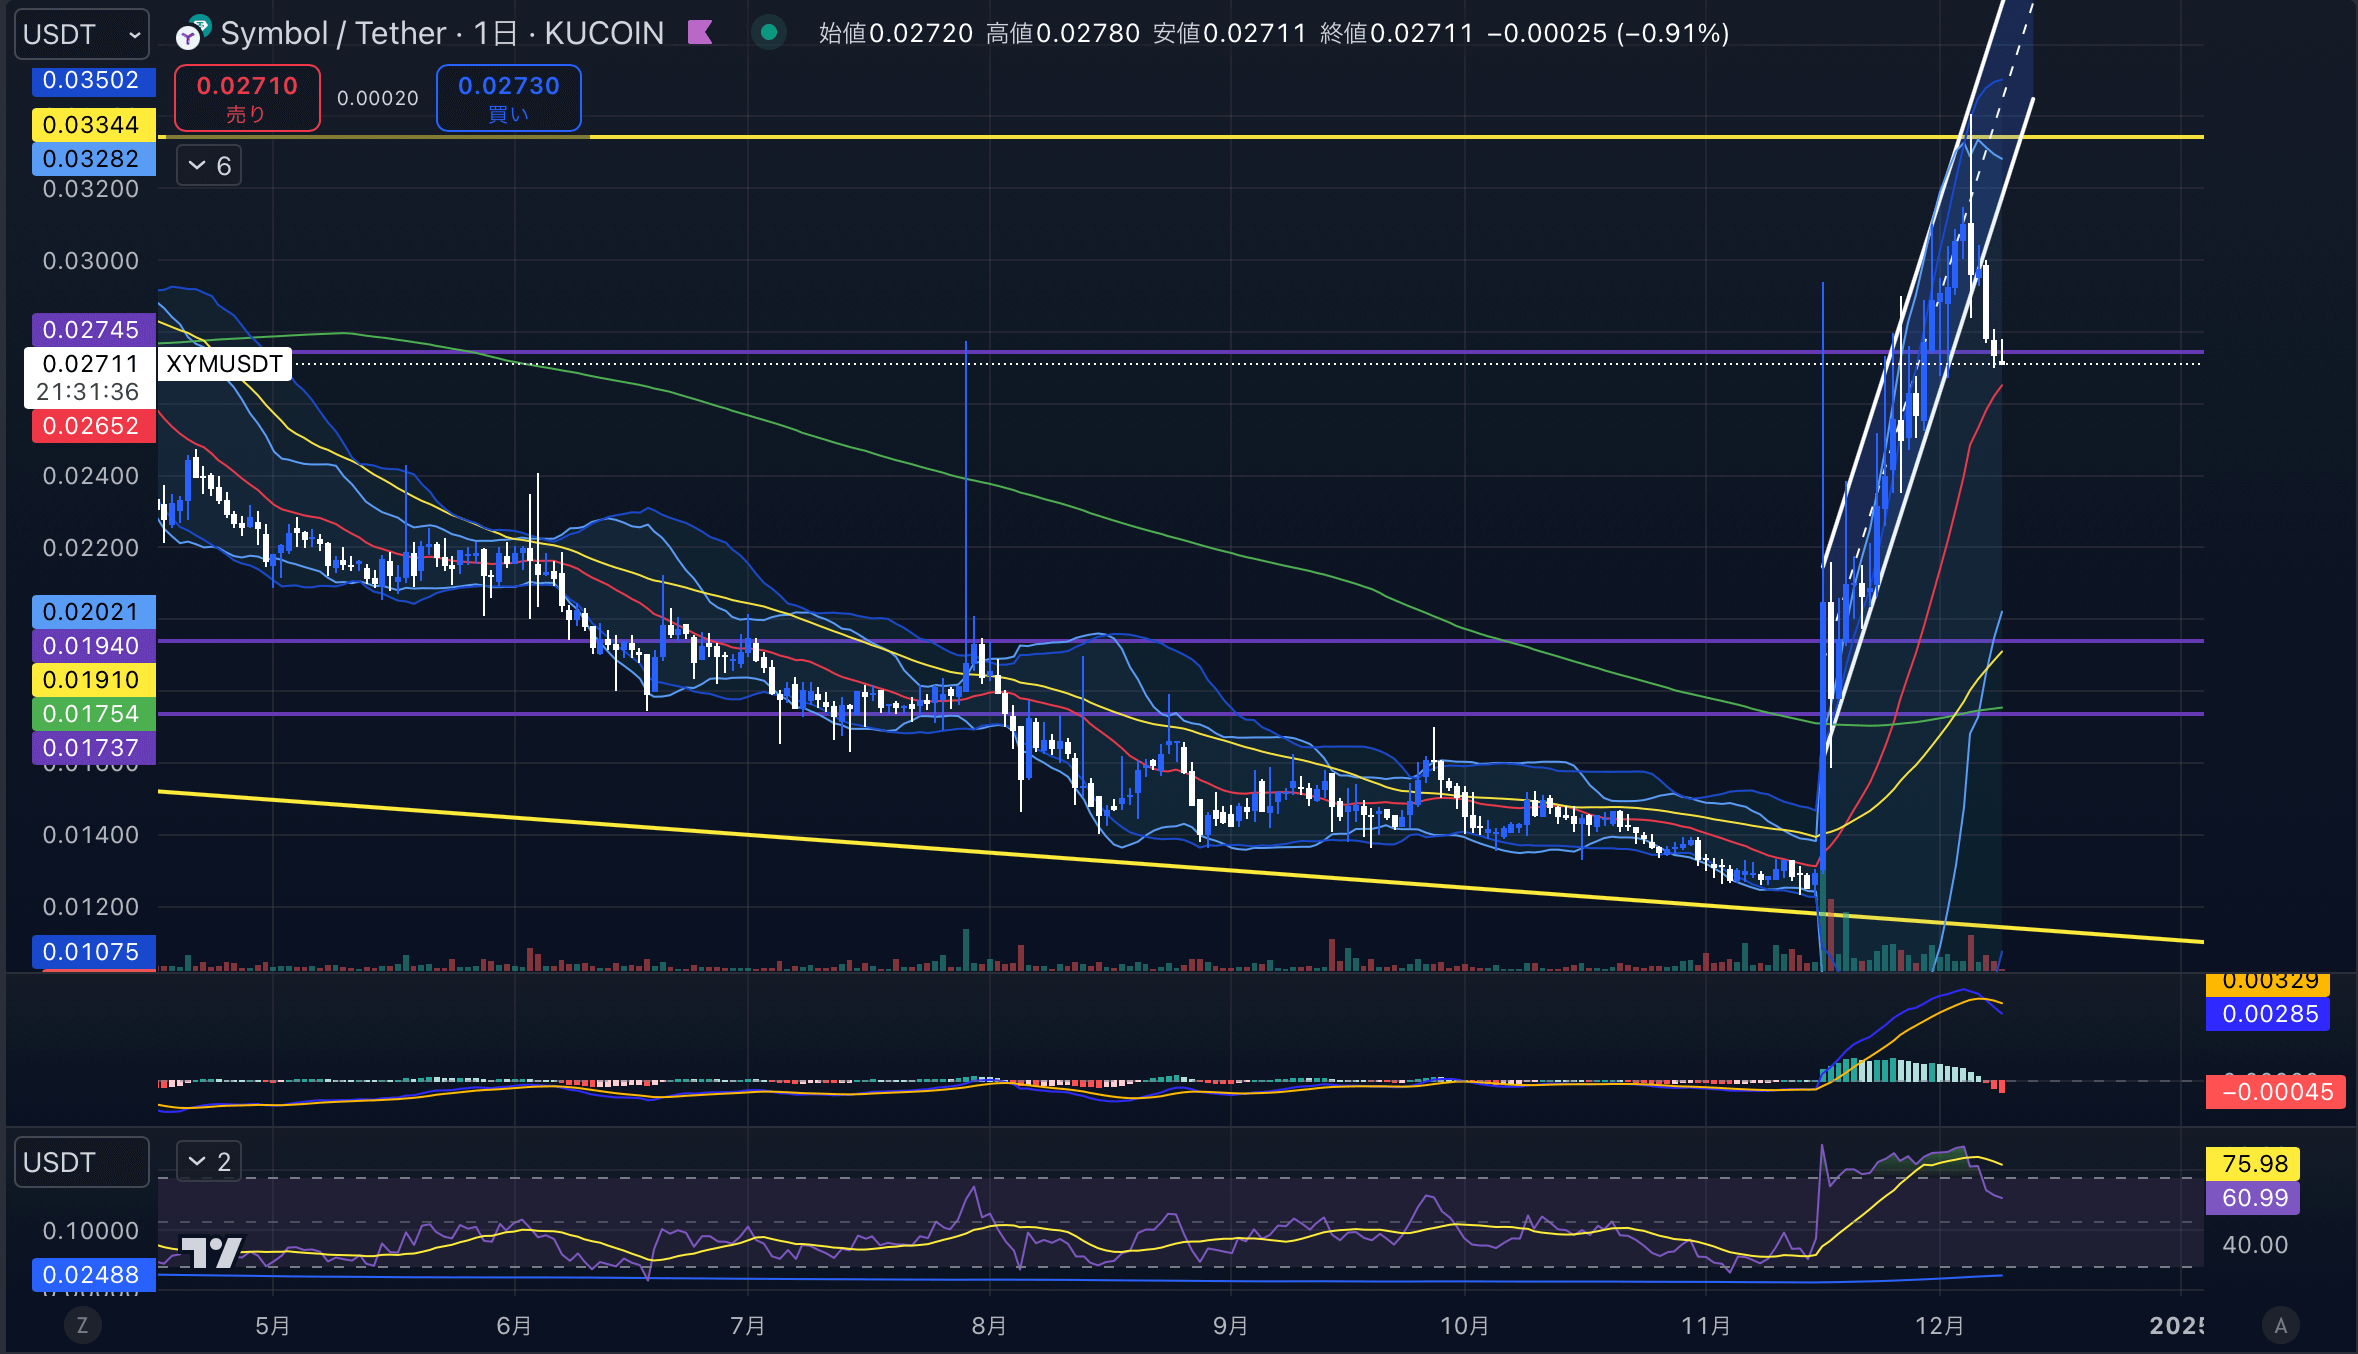Click the XYMUSDT symbol tag
Viewport: 2358px width, 1354px height.
[x=225, y=364]
